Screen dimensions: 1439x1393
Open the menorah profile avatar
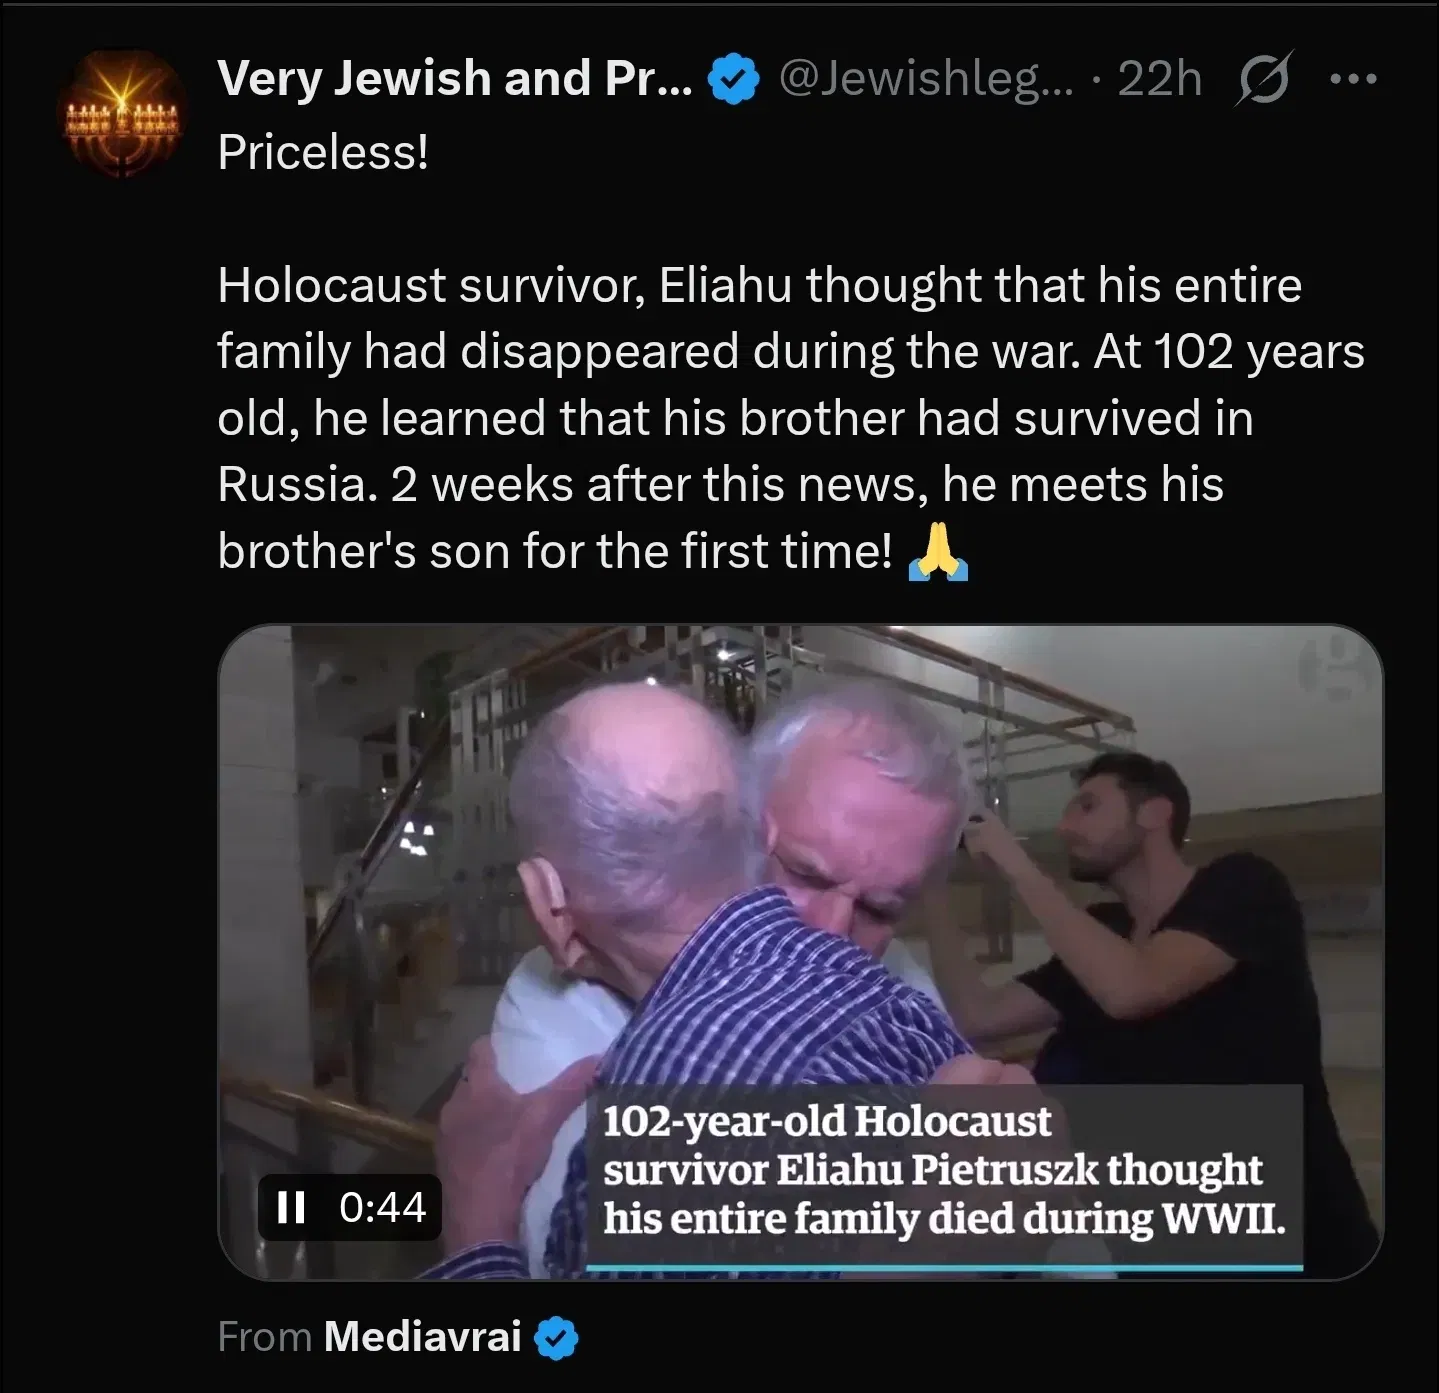click(123, 115)
